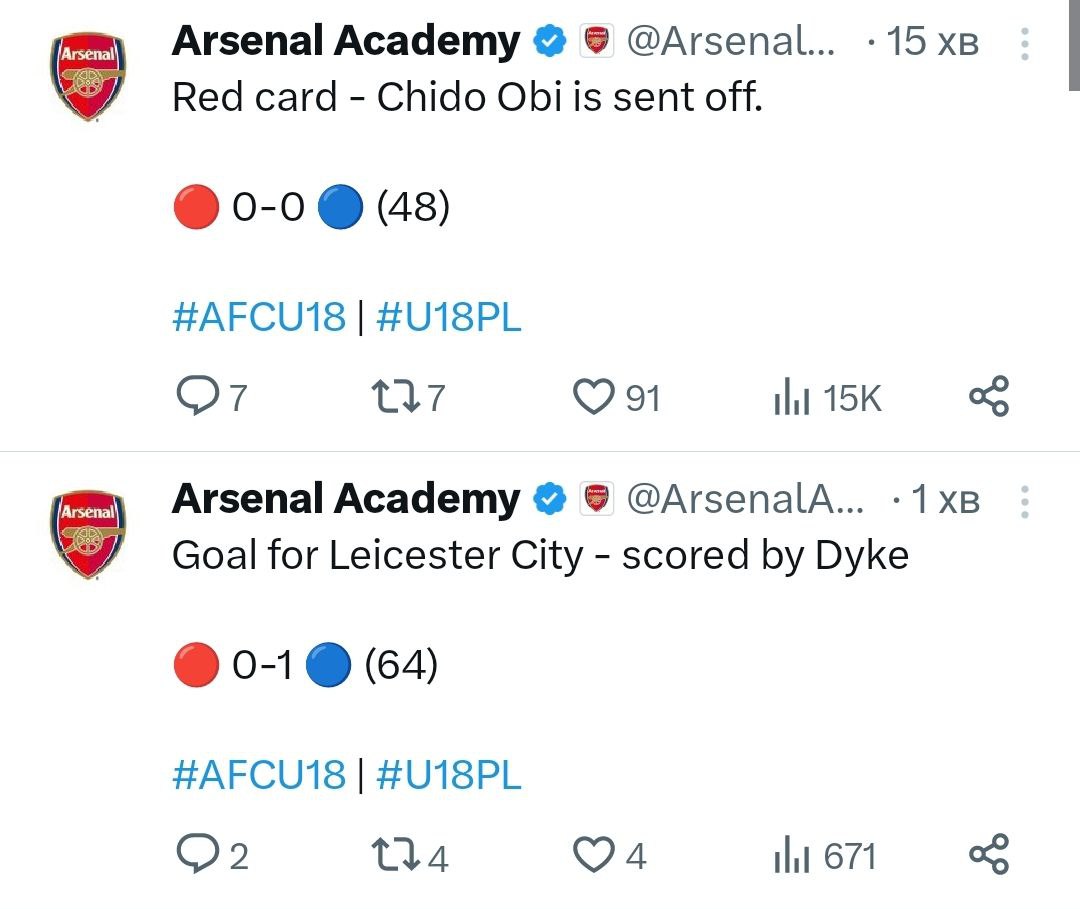Open Arsenal Academy avatar on red card tweet

click(88, 78)
